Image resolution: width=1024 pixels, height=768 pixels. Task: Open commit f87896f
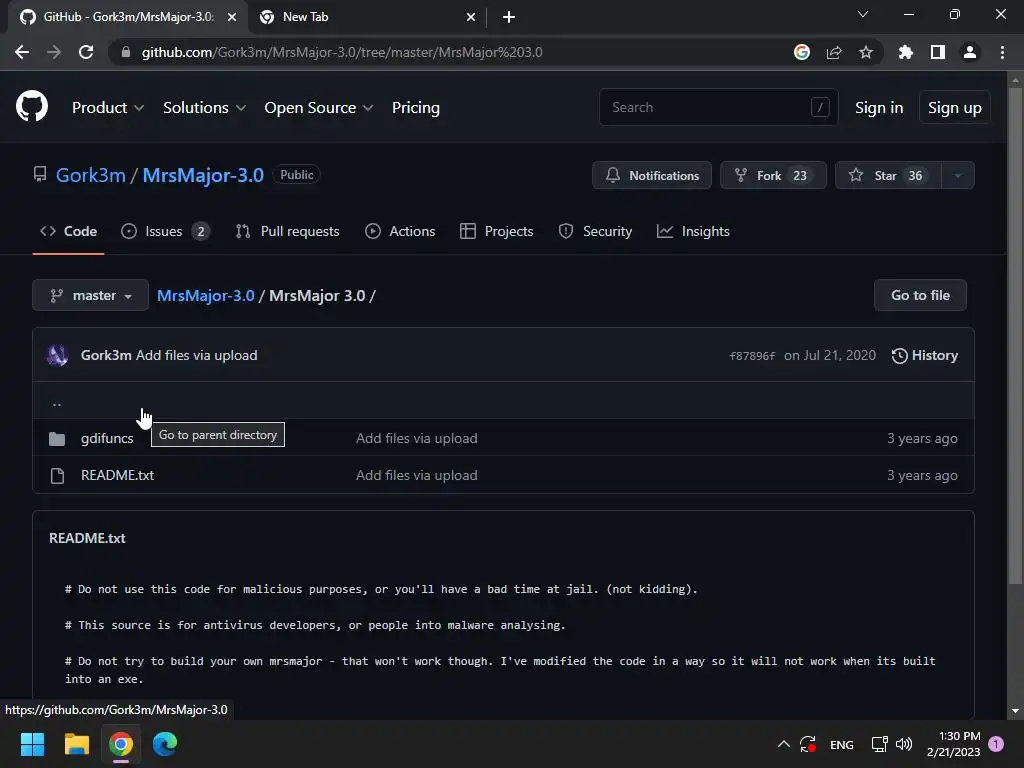tap(752, 356)
